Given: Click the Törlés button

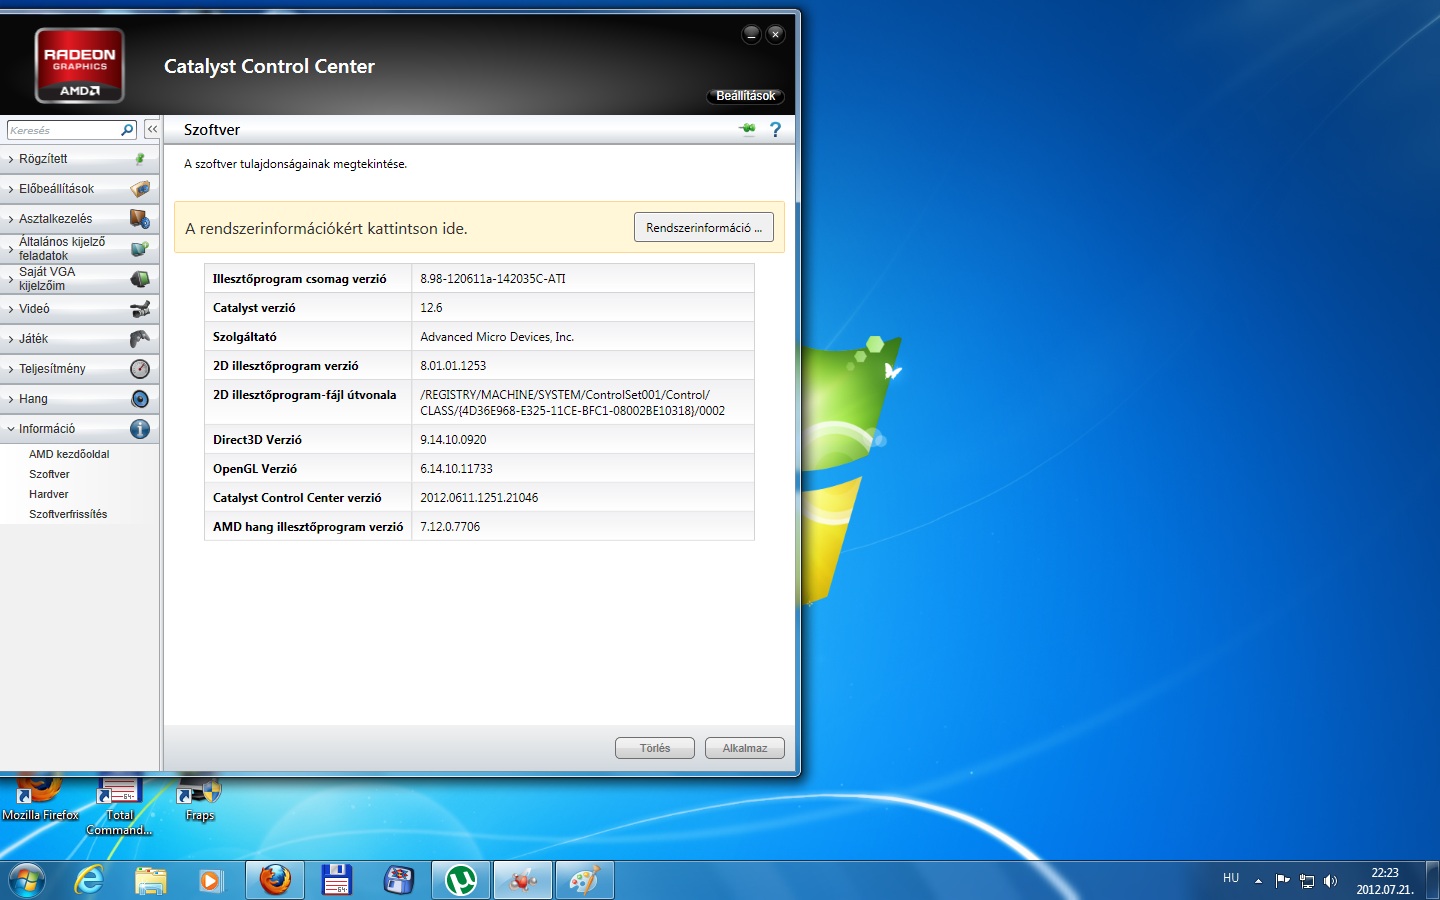Looking at the screenshot, I should [x=655, y=748].
